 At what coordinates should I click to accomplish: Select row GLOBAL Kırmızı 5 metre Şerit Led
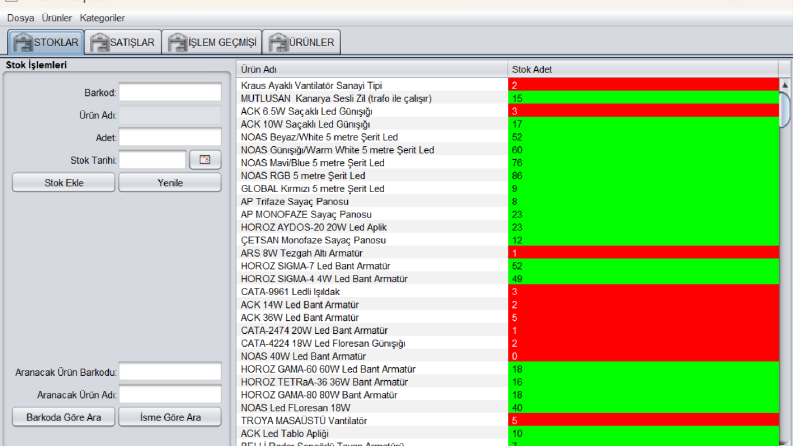pos(508,188)
